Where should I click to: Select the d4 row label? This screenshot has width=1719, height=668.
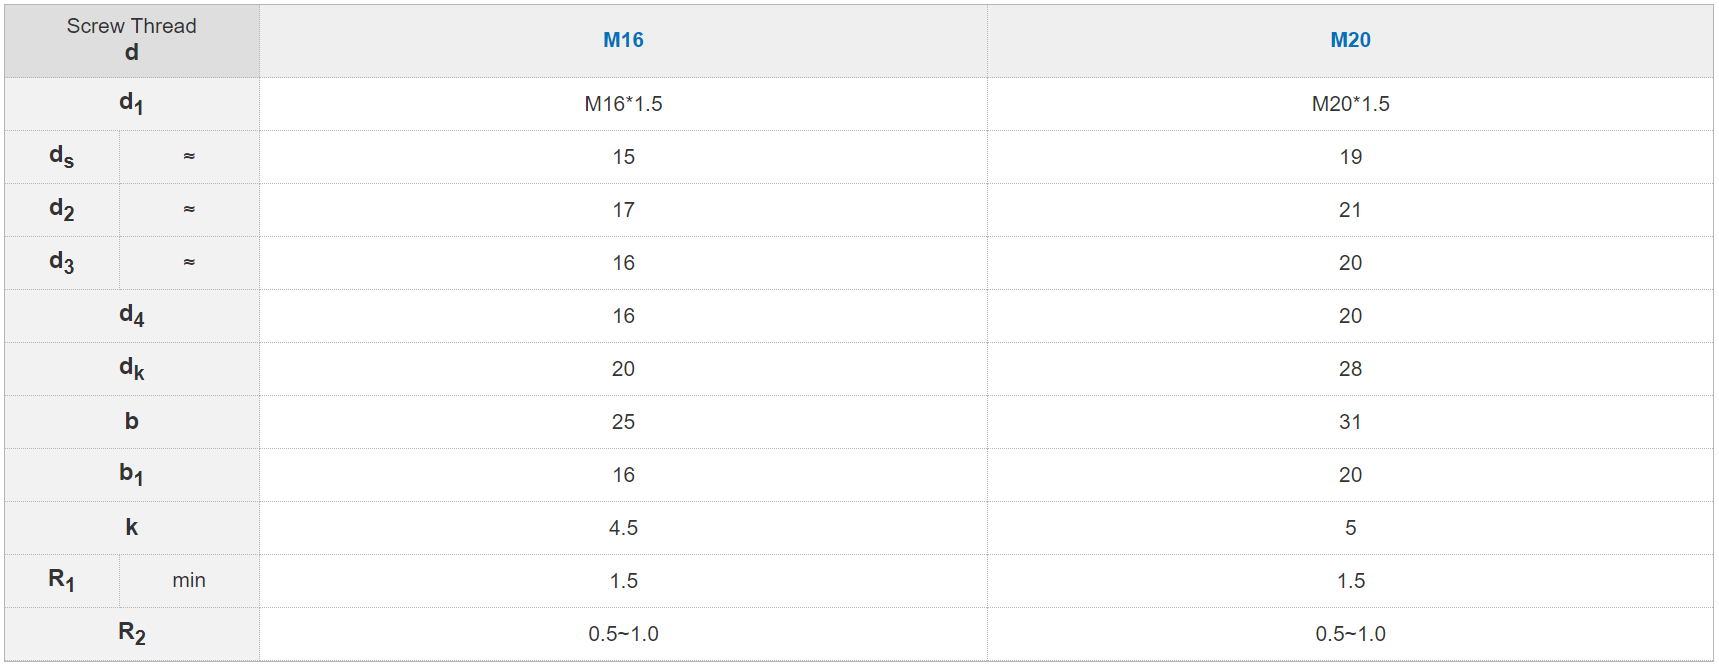point(131,315)
